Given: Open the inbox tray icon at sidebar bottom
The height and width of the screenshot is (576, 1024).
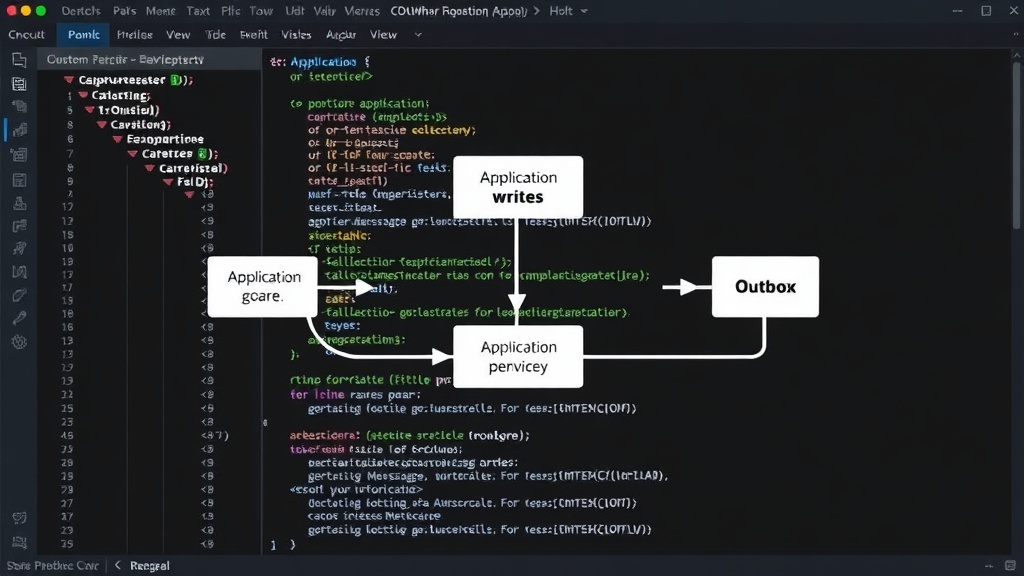Looking at the screenshot, I should coord(19,543).
